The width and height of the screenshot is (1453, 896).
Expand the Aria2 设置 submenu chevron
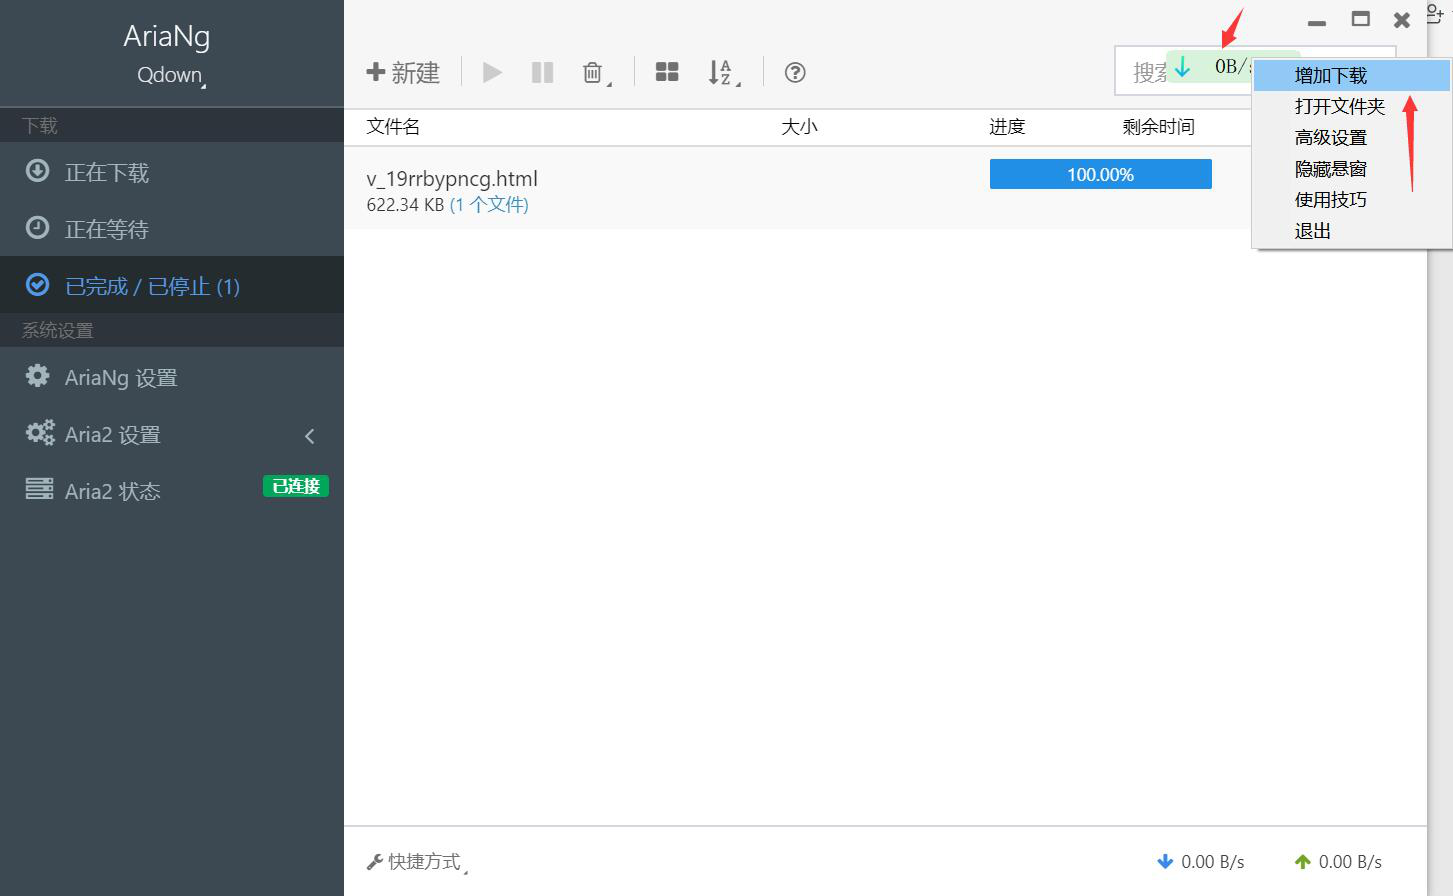coord(310,436)
